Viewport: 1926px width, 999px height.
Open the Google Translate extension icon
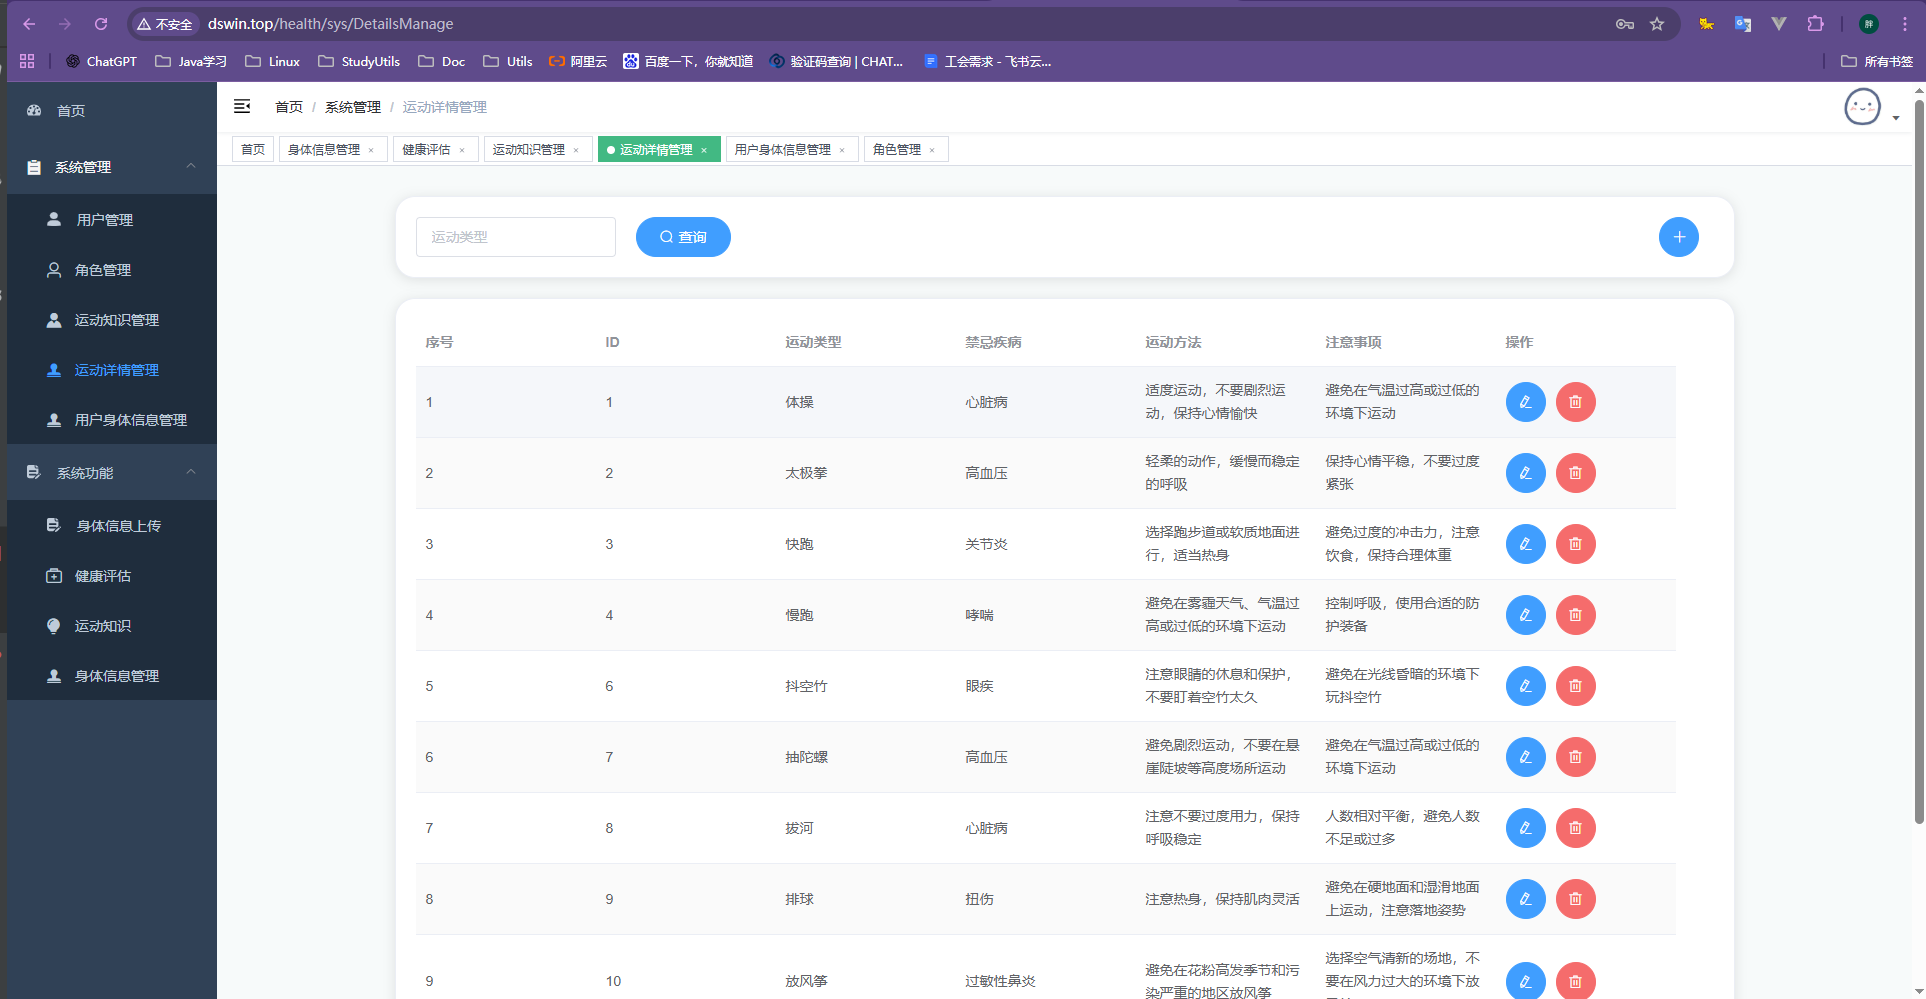coord(1742,24)
